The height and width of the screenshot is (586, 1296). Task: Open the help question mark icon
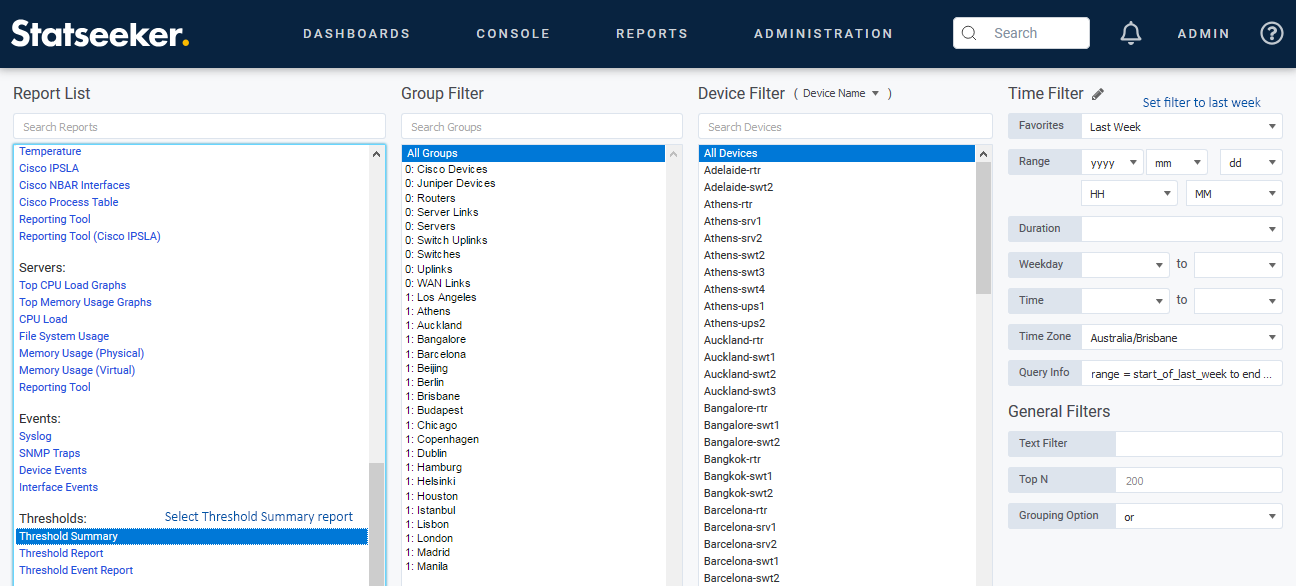pos(1271,33)
